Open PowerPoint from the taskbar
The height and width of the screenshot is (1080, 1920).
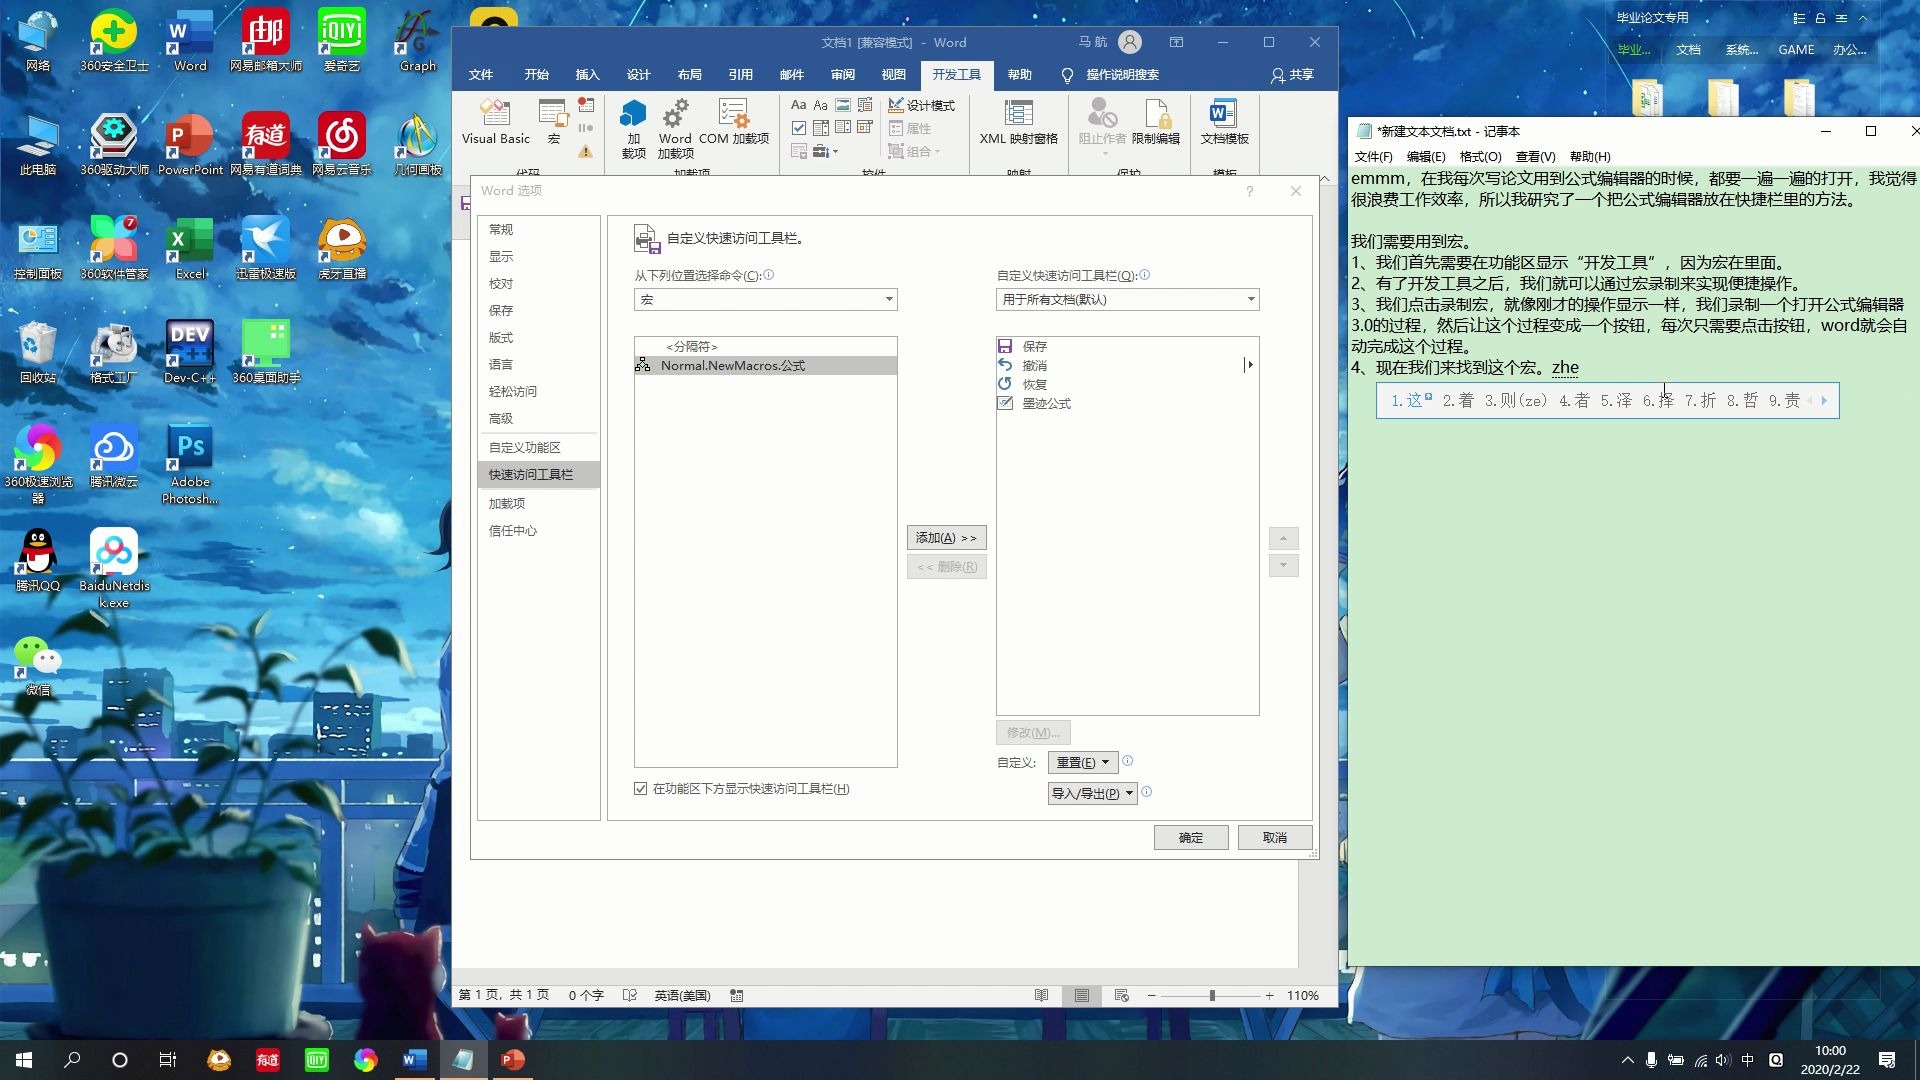pyautogui.click(x=512, y=1060)
